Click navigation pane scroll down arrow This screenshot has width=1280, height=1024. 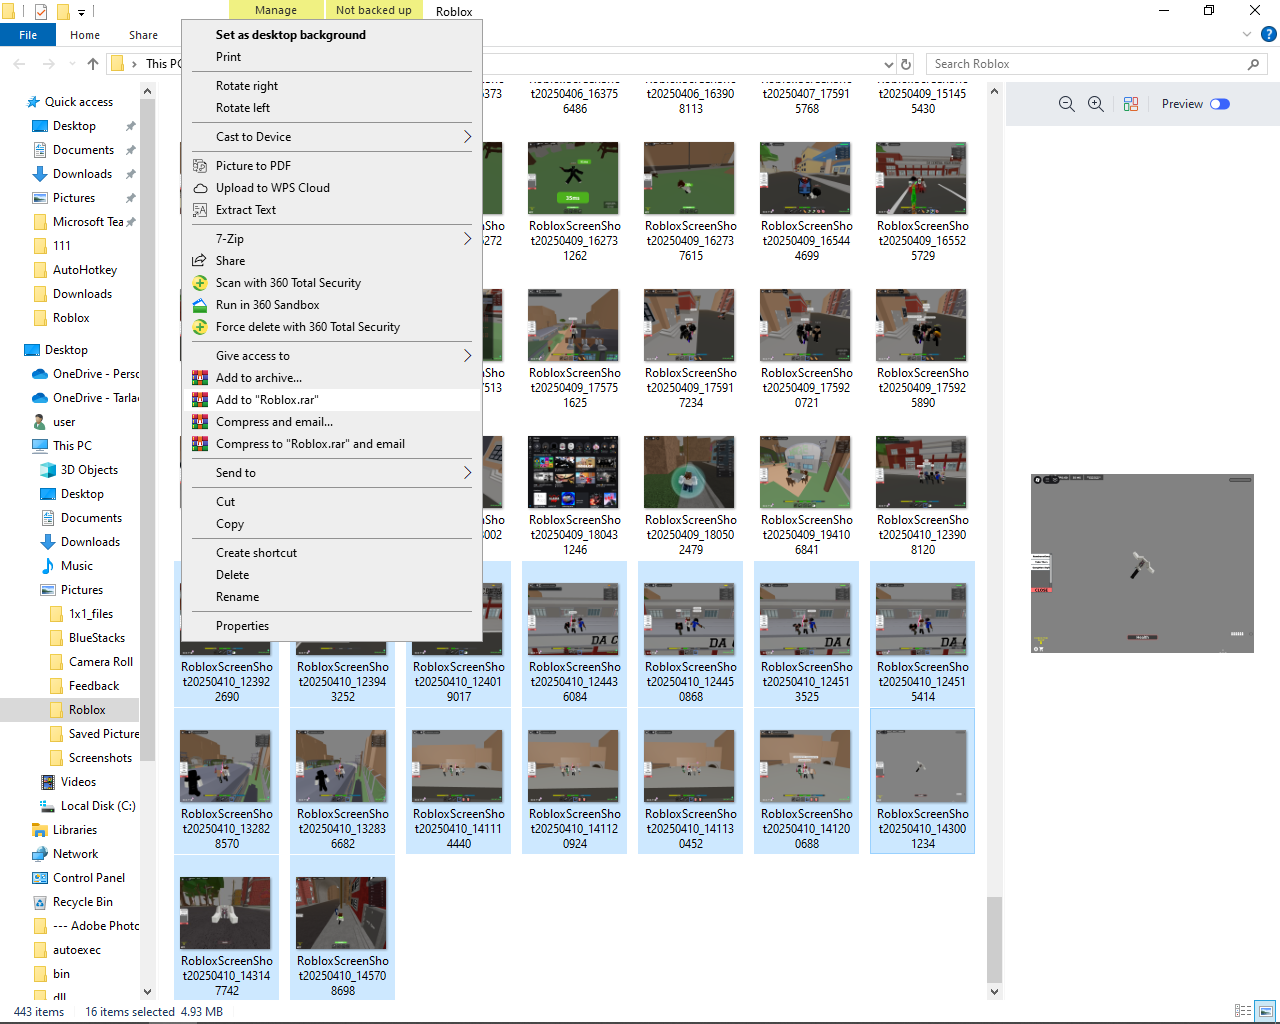pos(148,992)
